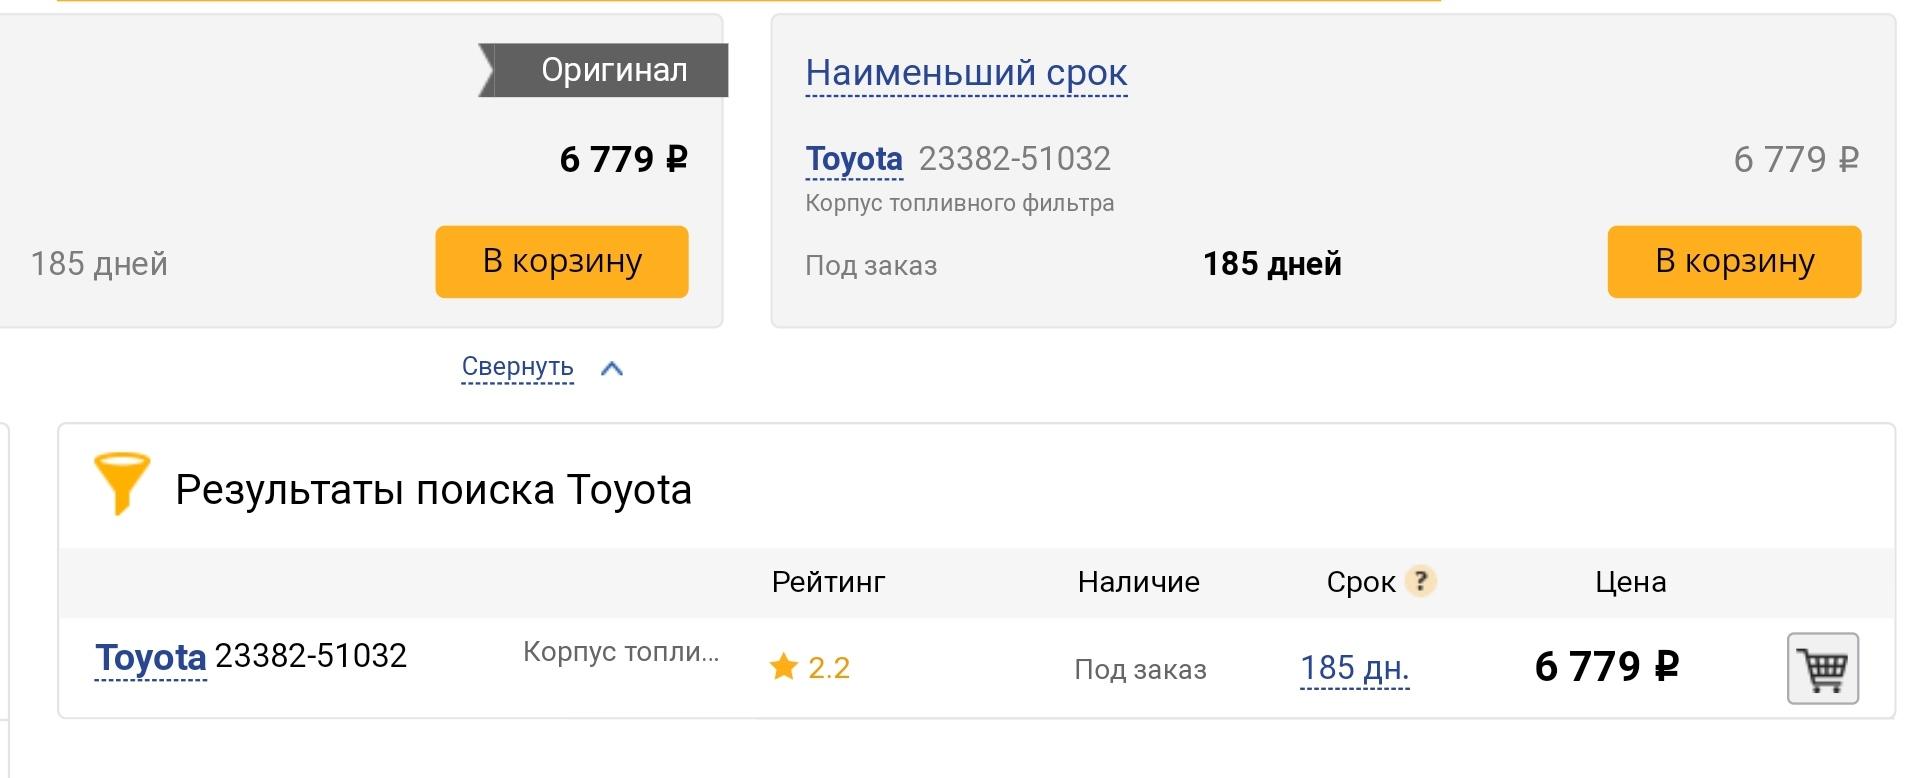1920x778 pixels.
Task: Click В корзину in Наименьший срок card
Action: [x=1734, y=261]
